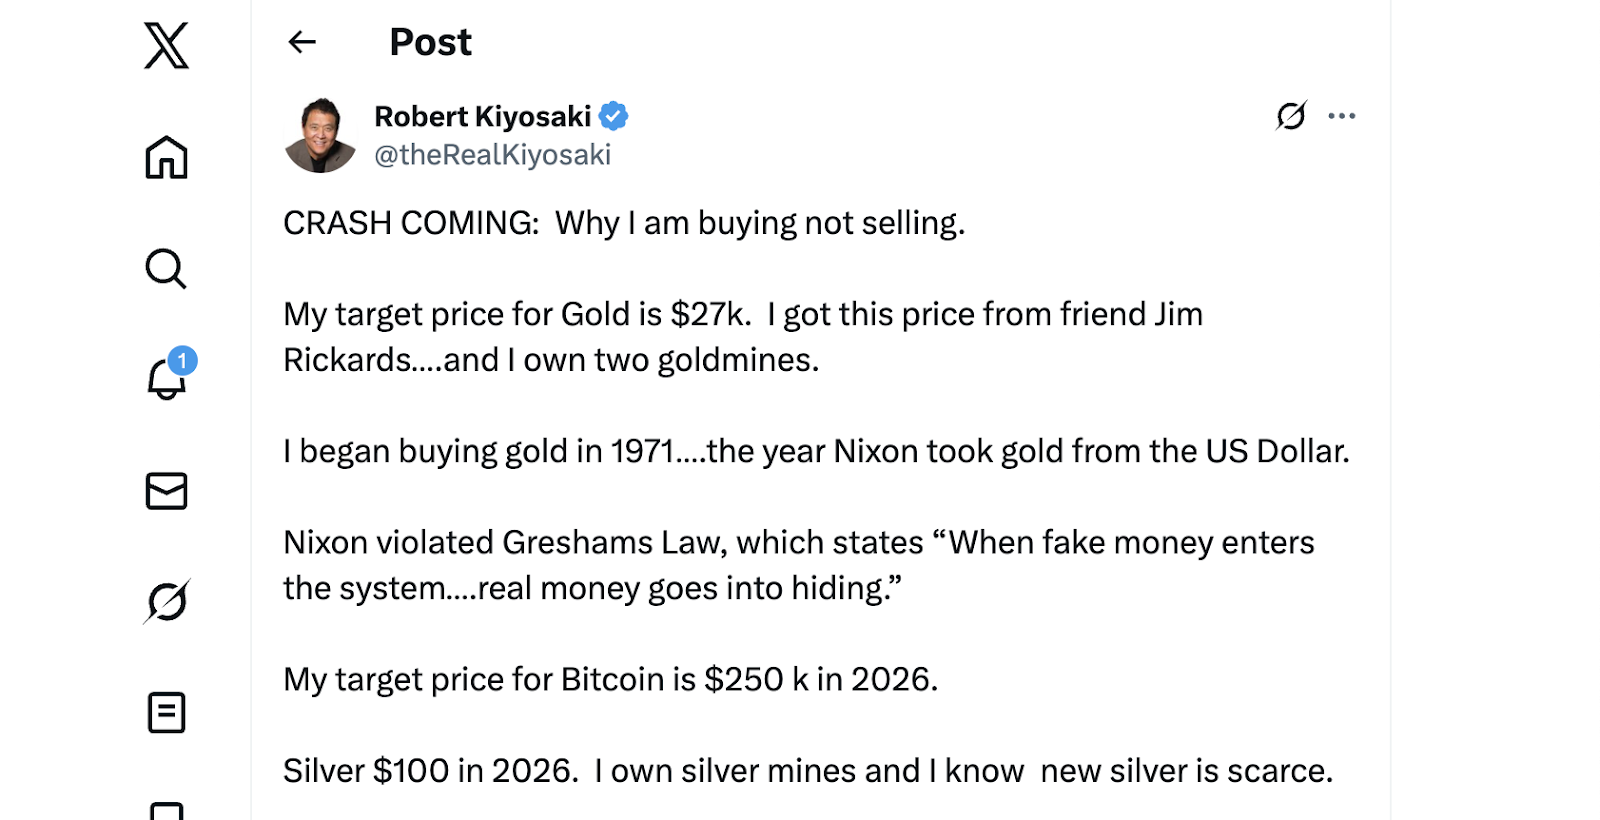Click the Grok icon on the post
The image size is (1600, 820).
[1291, 116]
